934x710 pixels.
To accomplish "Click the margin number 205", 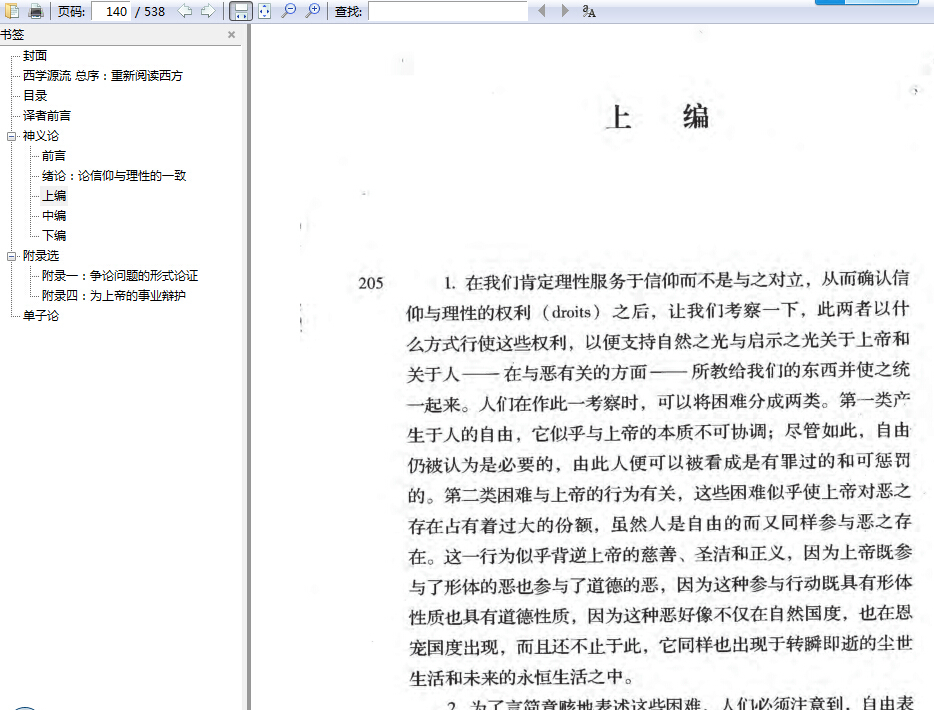I will [371, 284].
